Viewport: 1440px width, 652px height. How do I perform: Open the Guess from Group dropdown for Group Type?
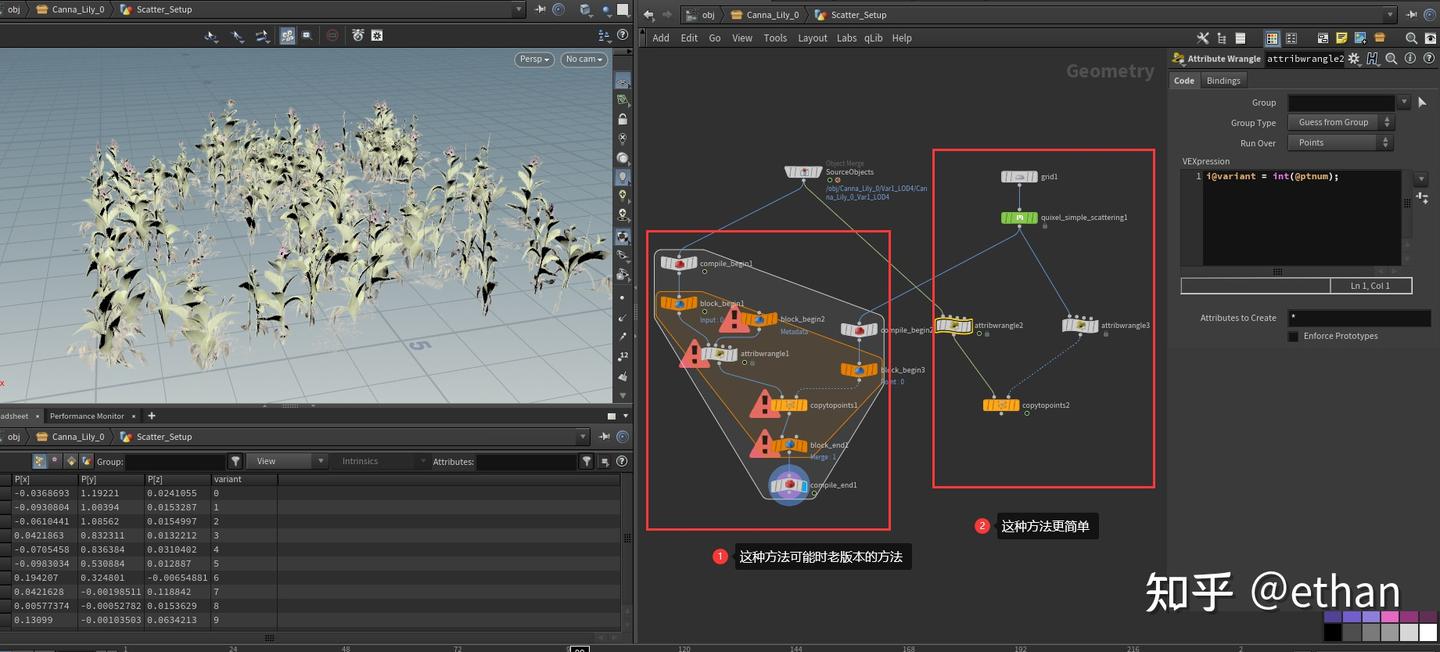click(x=1340, y=122)
